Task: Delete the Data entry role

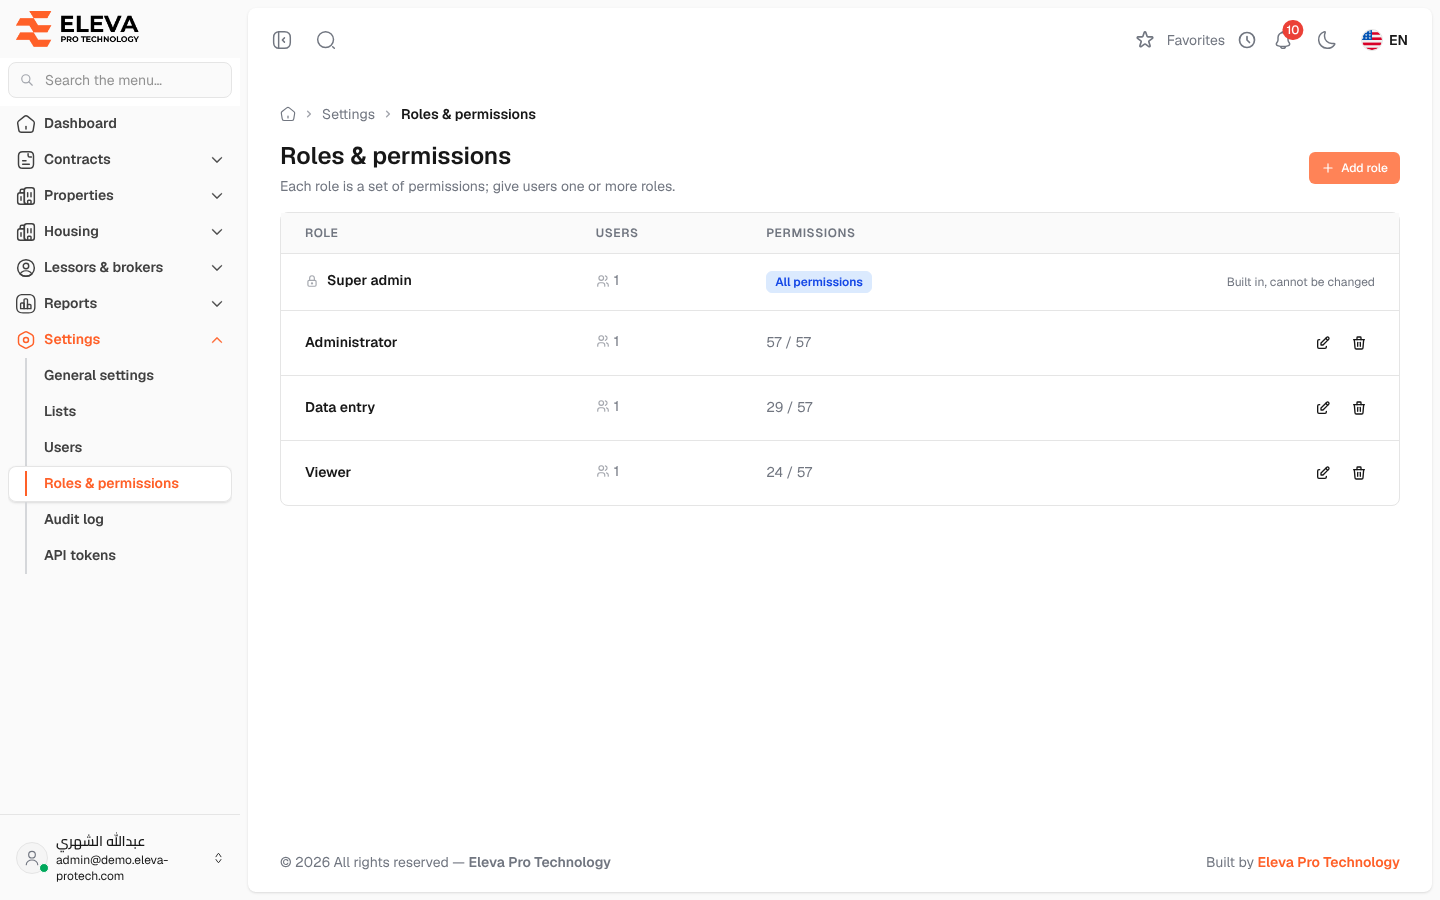Action: tap(1359, 408)
